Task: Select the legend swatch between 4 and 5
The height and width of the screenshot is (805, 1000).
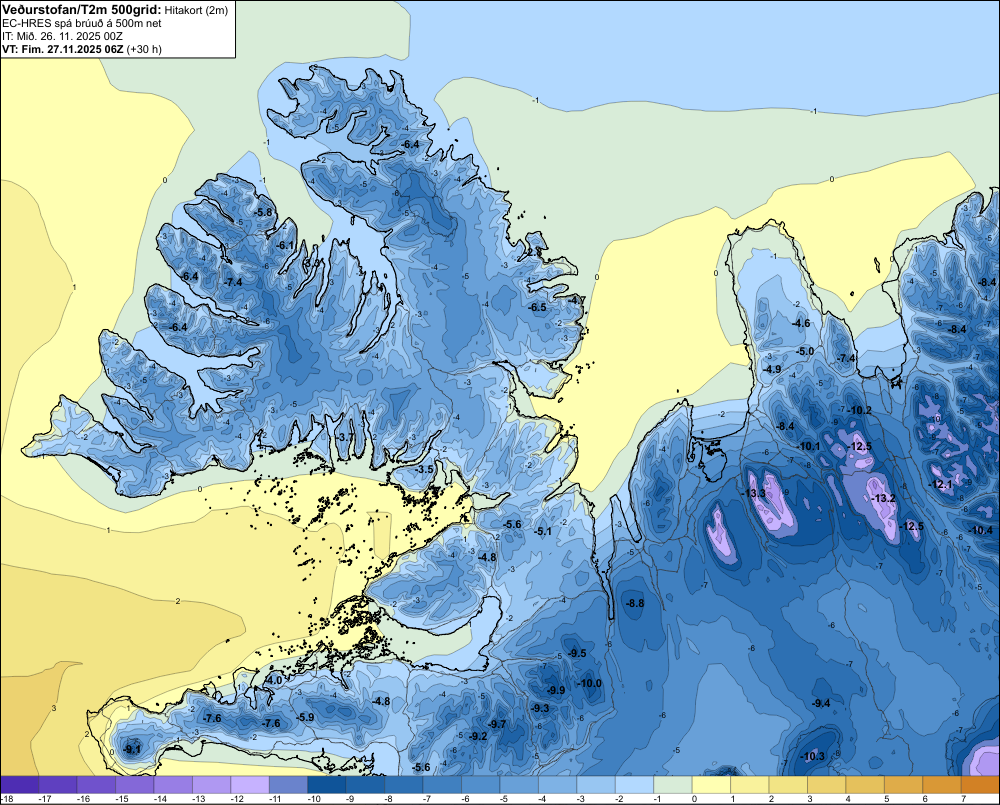Action: pyautogui.click(x=865, y=785)
